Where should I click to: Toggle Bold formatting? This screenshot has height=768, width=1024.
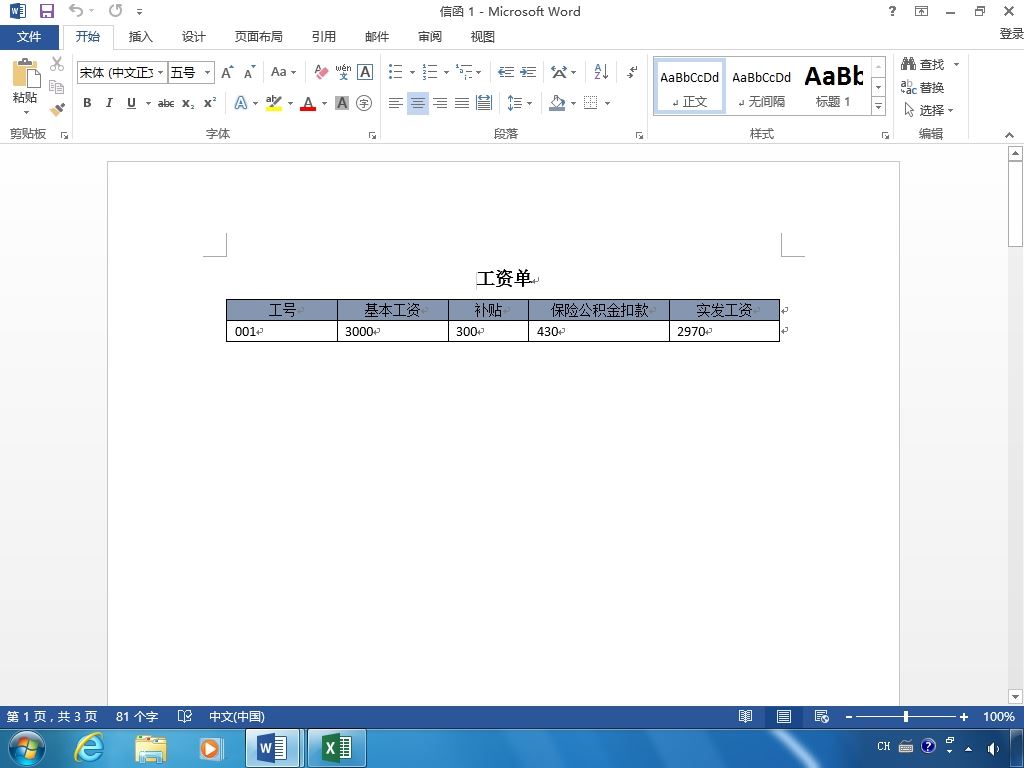(x=87, y=103)
